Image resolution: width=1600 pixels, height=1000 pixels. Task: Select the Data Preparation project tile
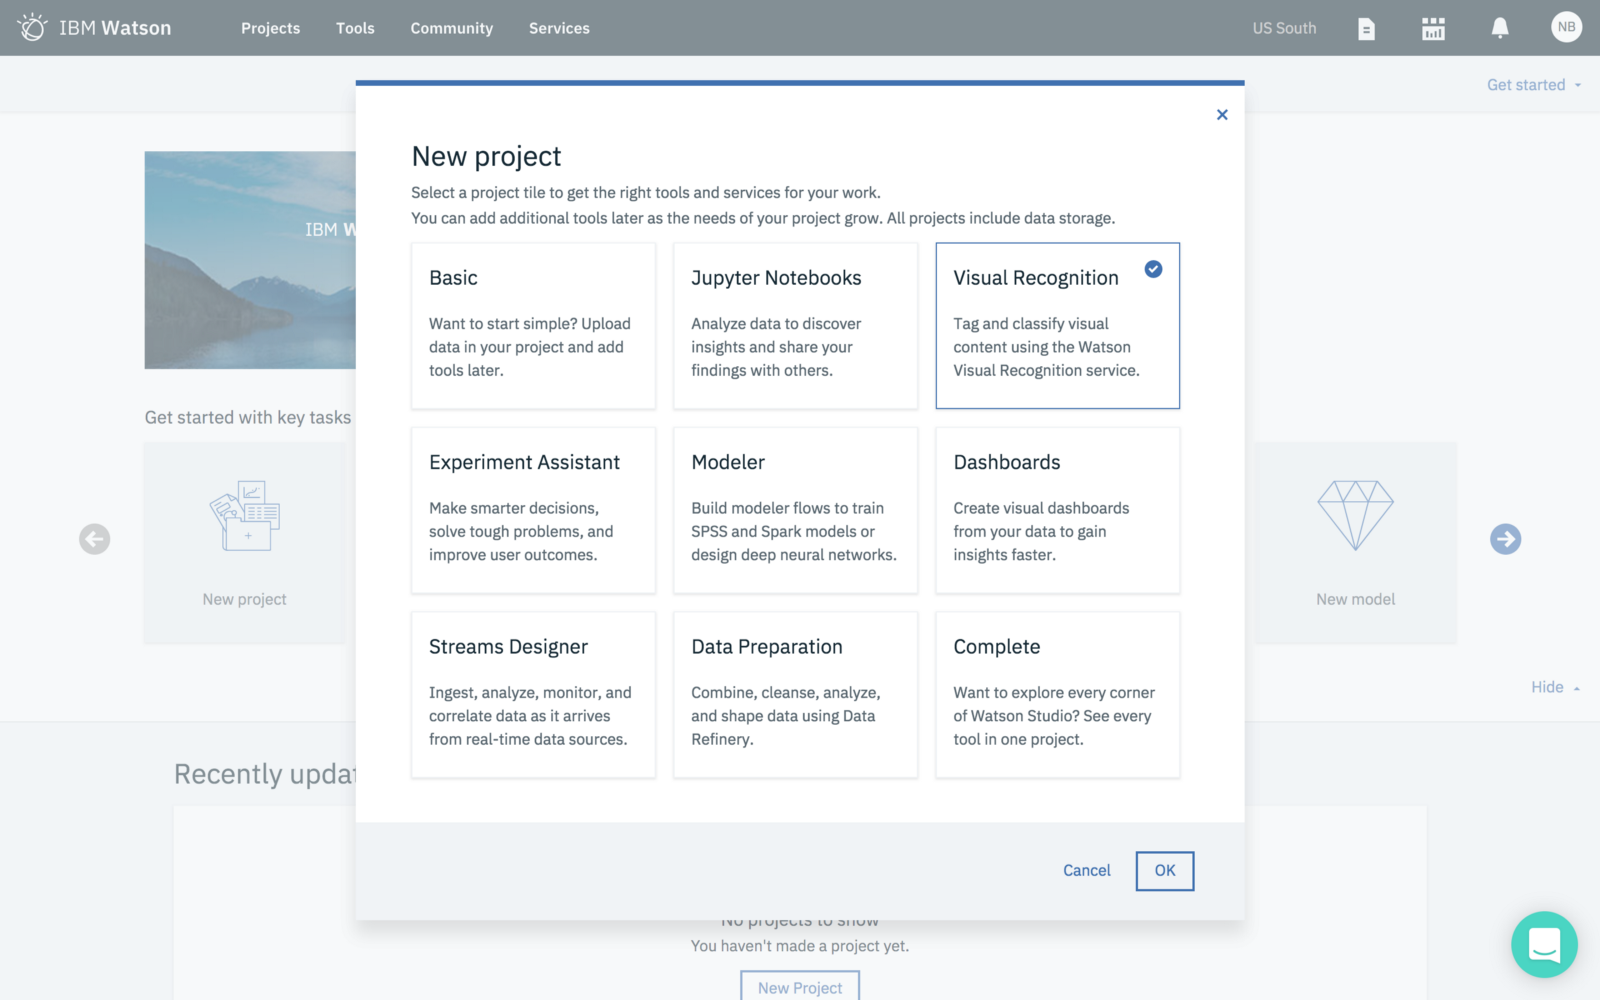tap(795, 694)
